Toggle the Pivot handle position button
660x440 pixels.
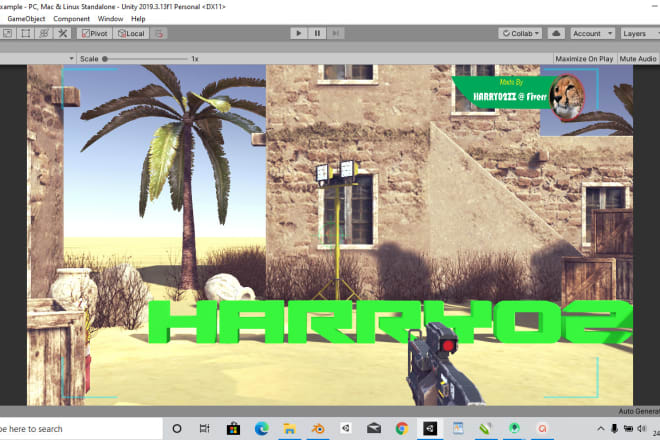click(95, 33)
